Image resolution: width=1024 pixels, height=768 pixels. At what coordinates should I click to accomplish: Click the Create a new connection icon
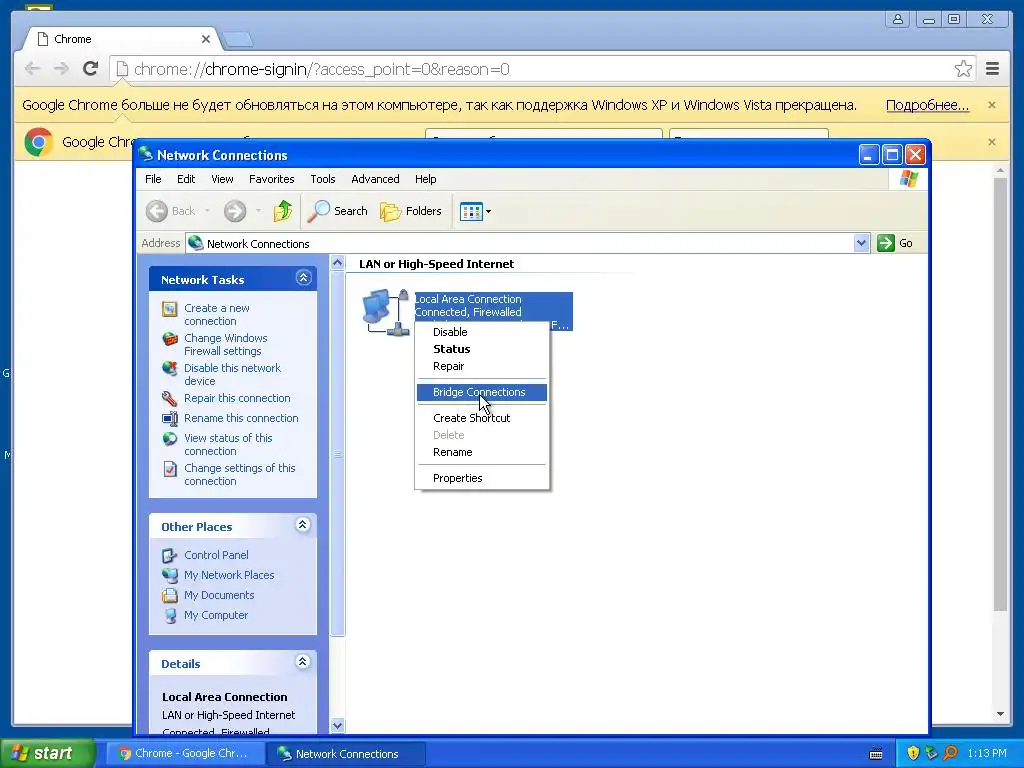click(x=170, y=309)
